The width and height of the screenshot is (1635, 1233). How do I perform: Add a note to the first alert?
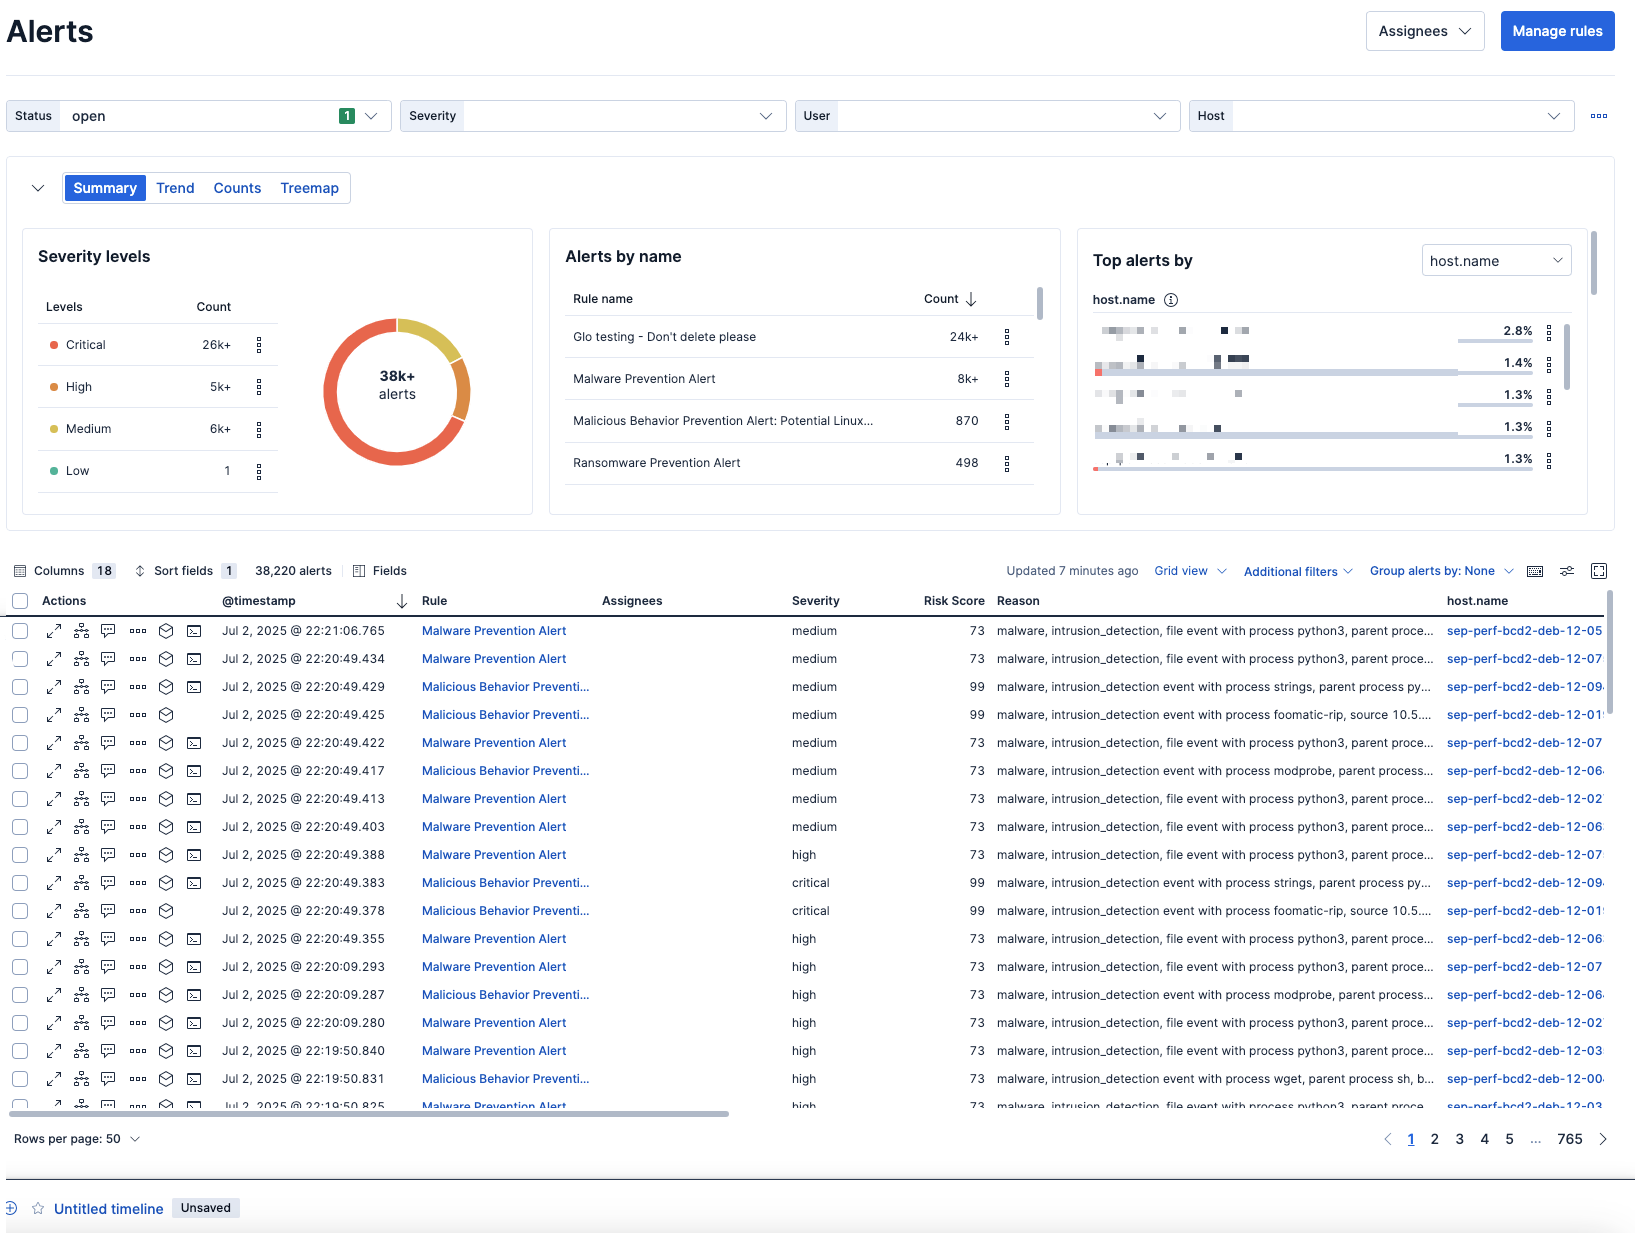click(x=108, y=631)
